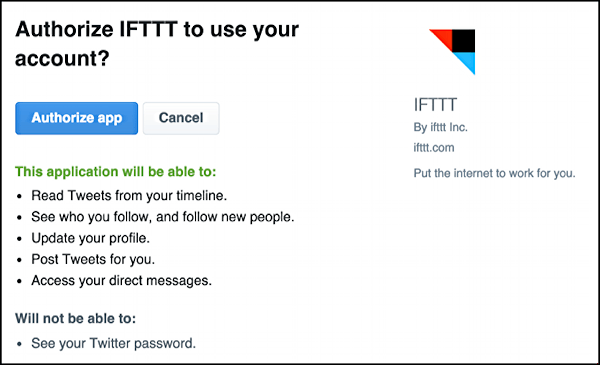
Task: Click "This application will be able to:" heading
Action: [116, 172]
